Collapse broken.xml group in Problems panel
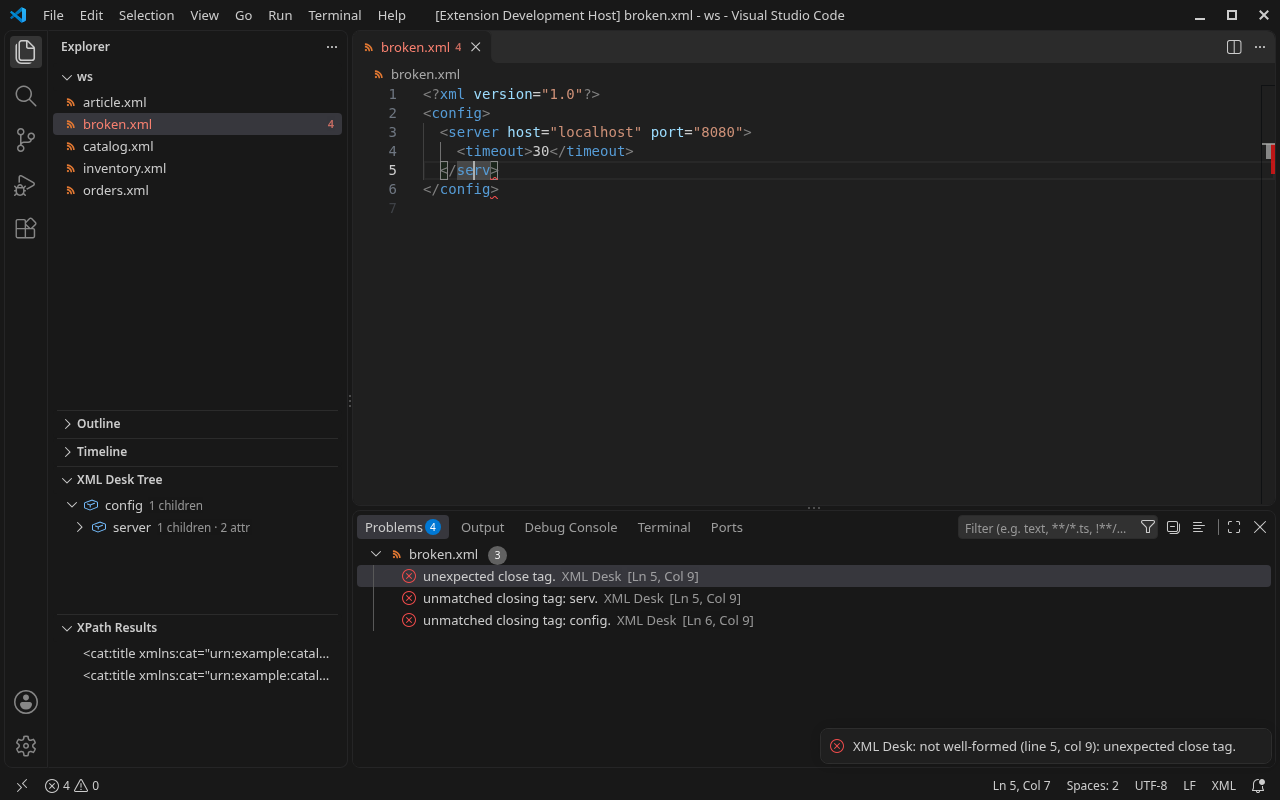 [376, 554]
